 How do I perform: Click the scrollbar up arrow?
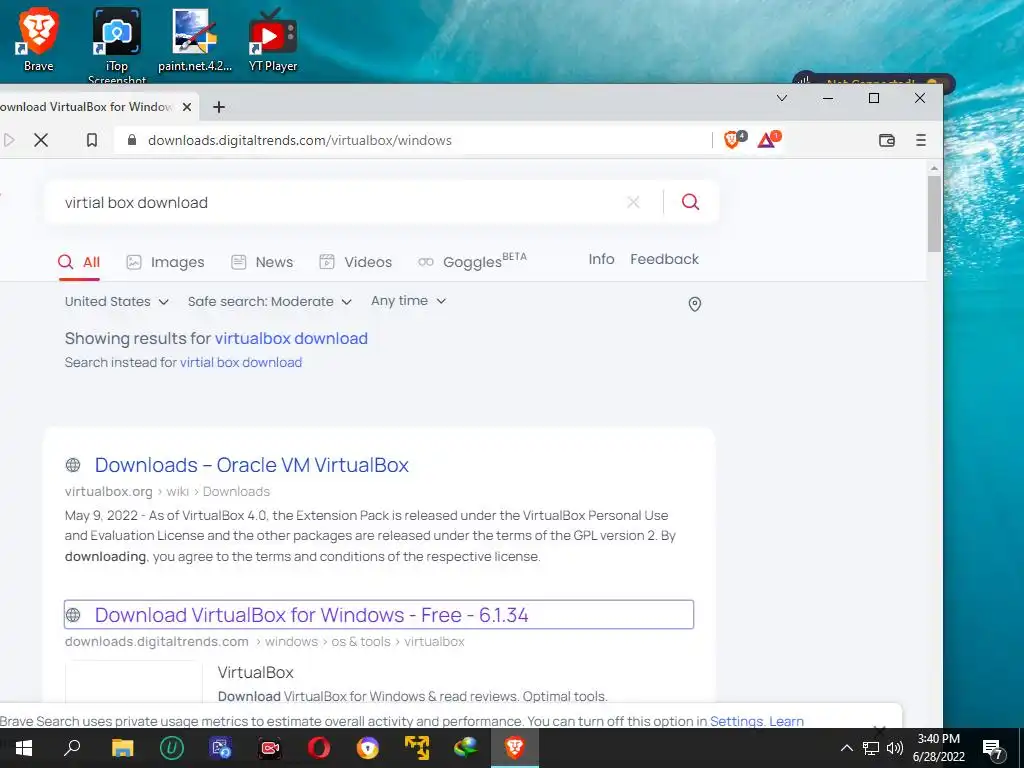point(935,168)
